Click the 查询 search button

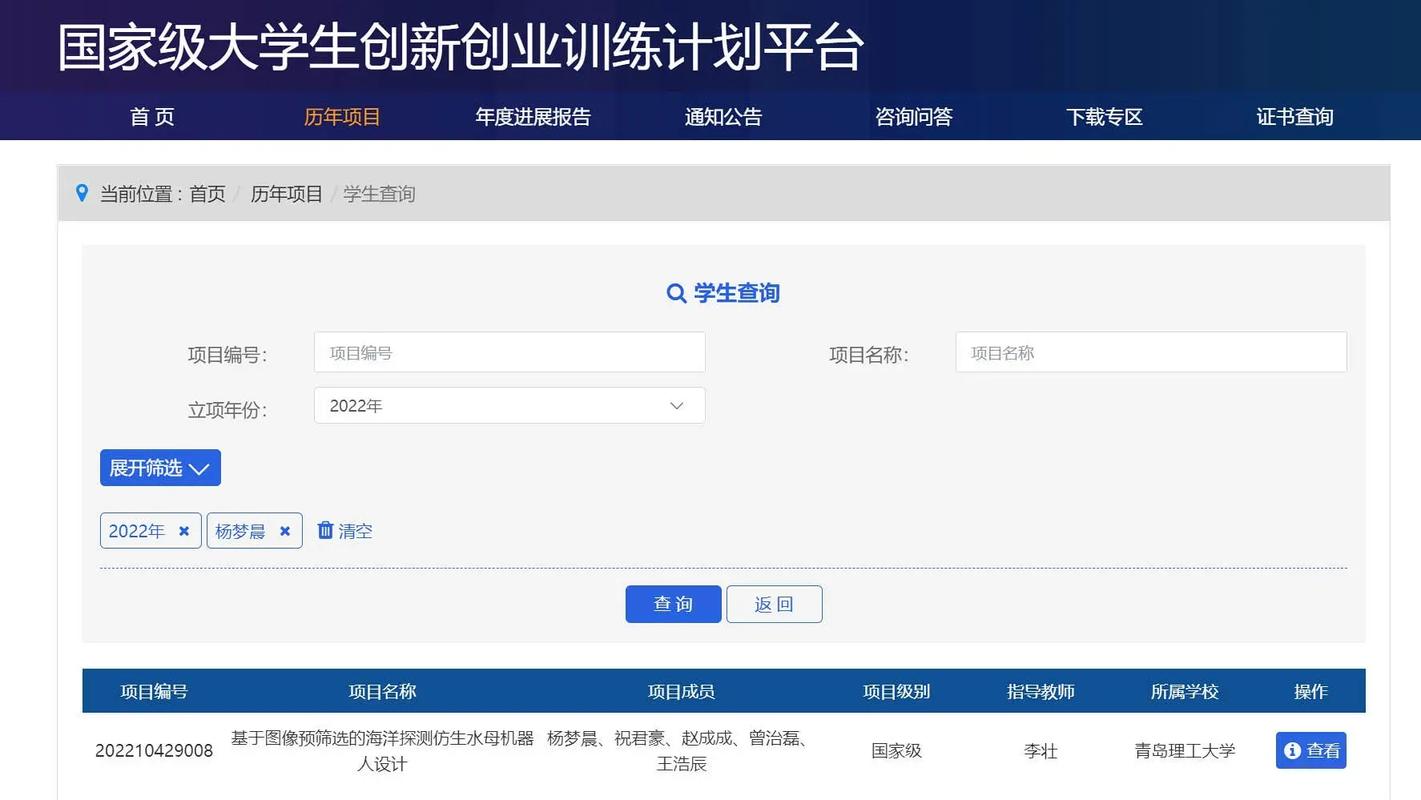click(673, 604)
